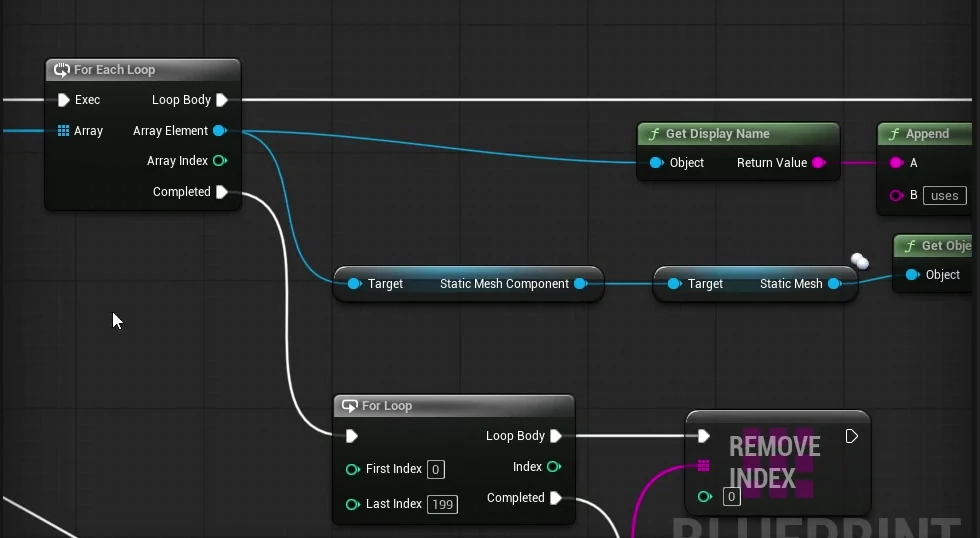
Task: Click the For Loop Index output pin
Action: (554, 467)
